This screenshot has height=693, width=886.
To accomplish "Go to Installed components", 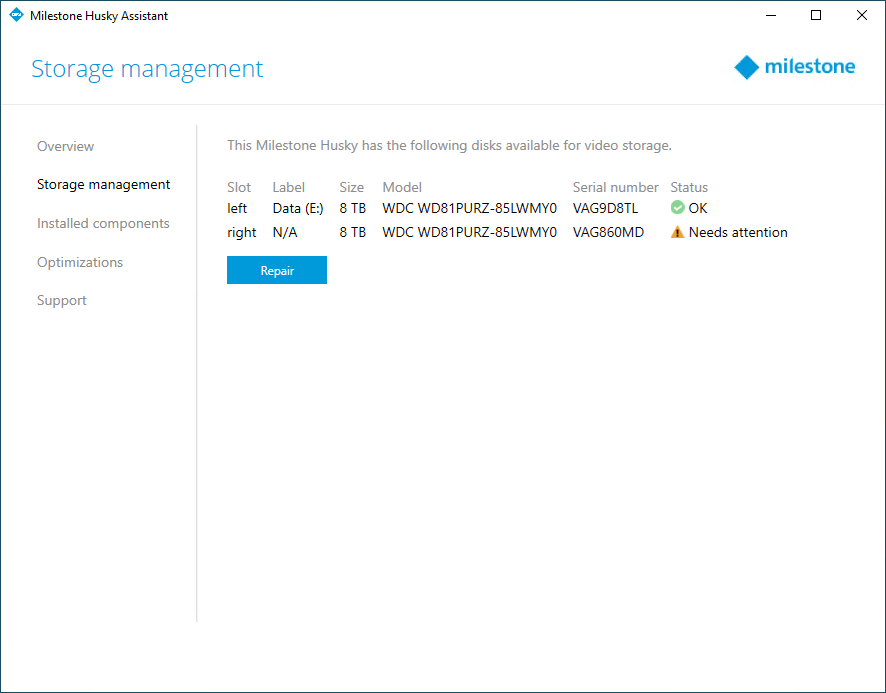I will pos(103,224).
